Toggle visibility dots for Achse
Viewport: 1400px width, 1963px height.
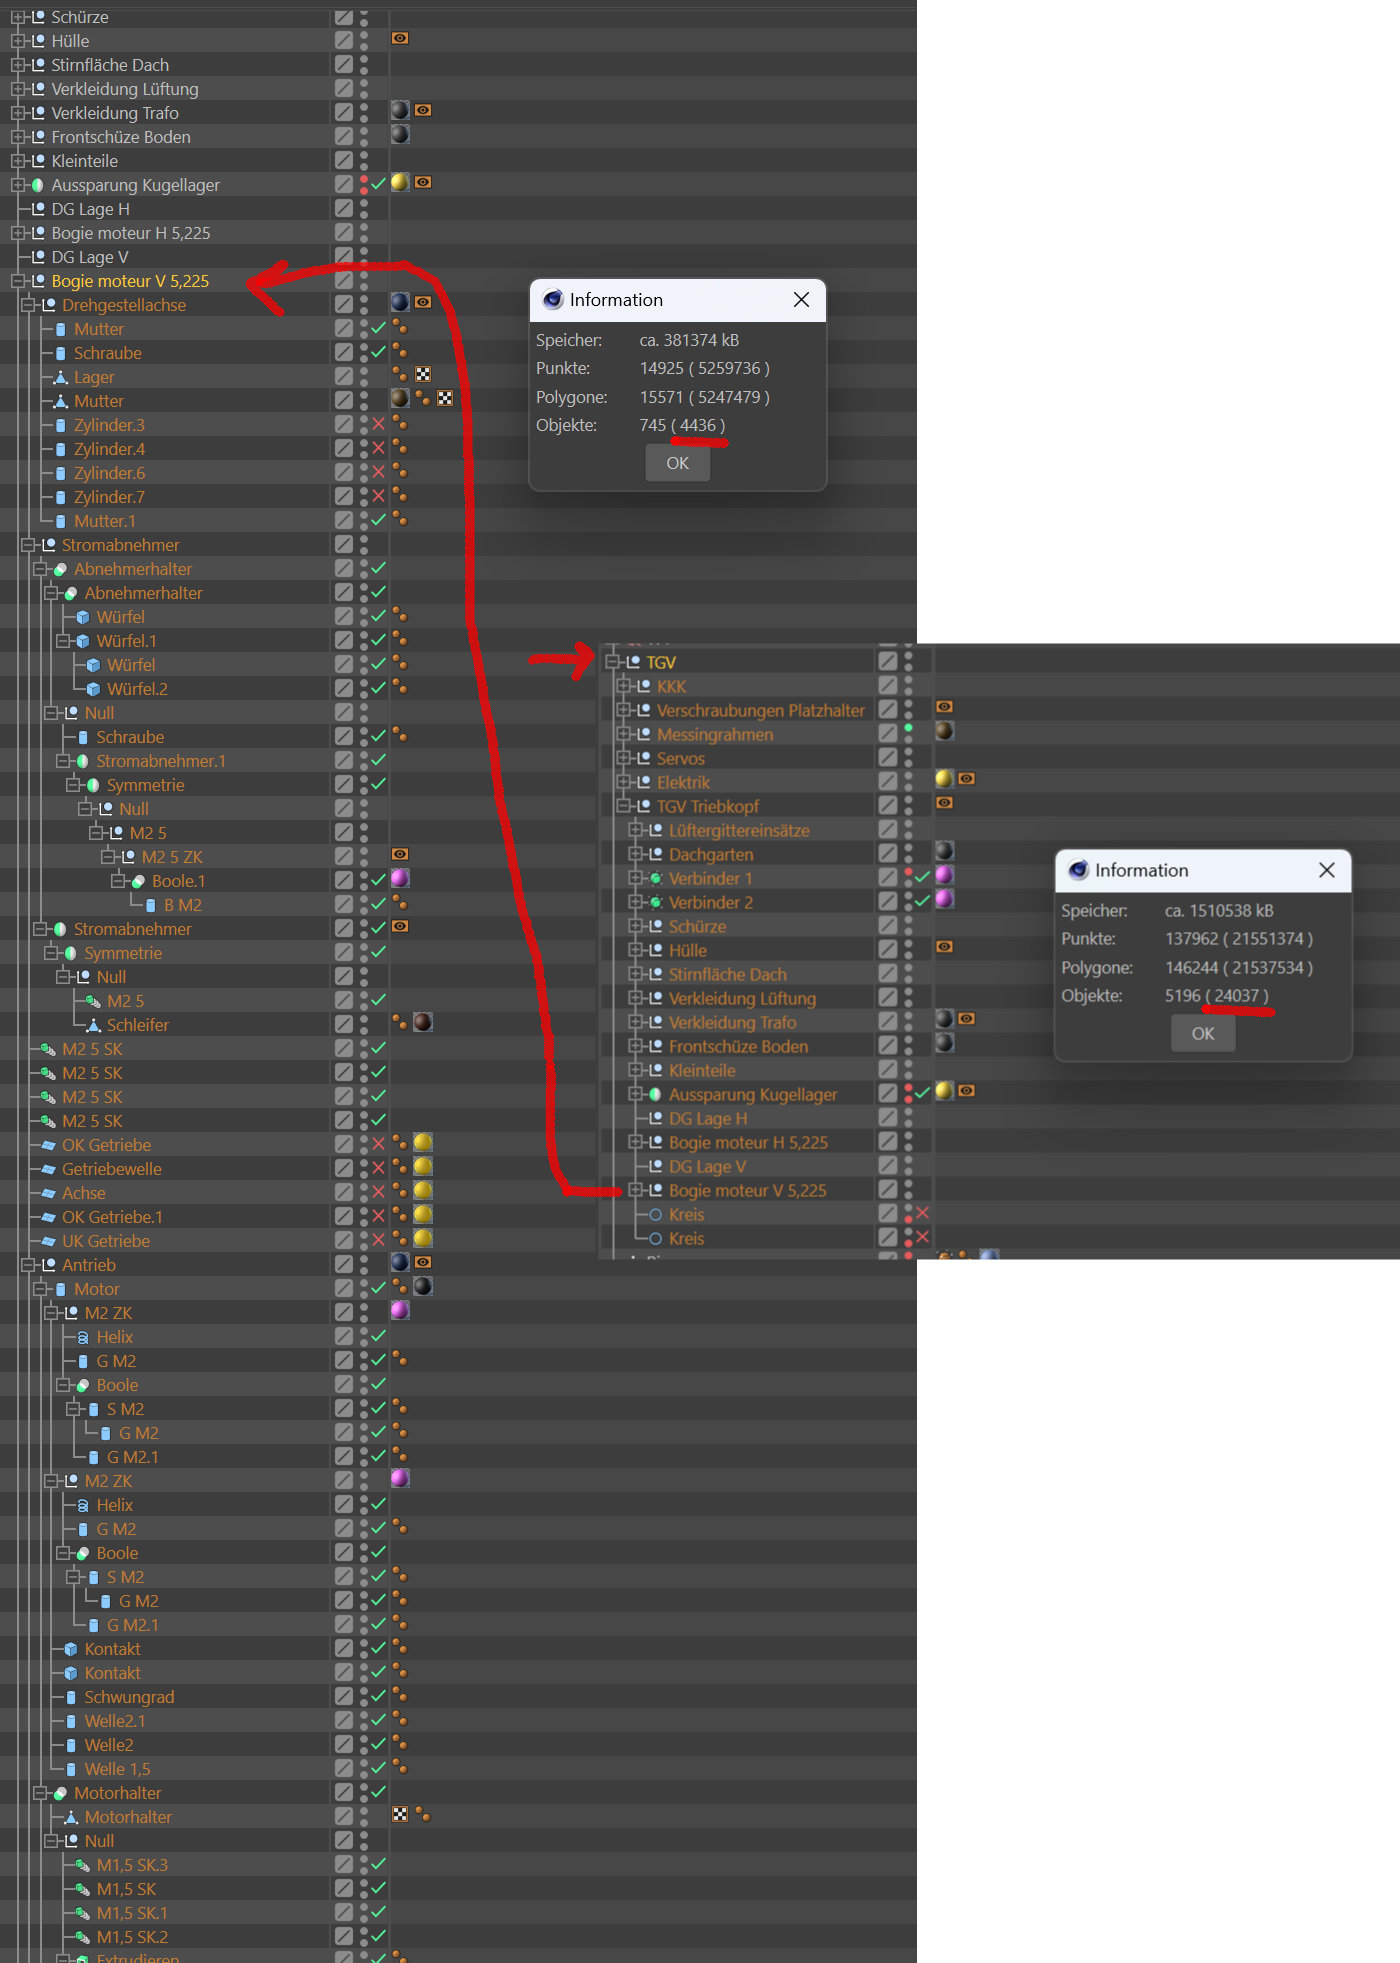[364, 1192]
